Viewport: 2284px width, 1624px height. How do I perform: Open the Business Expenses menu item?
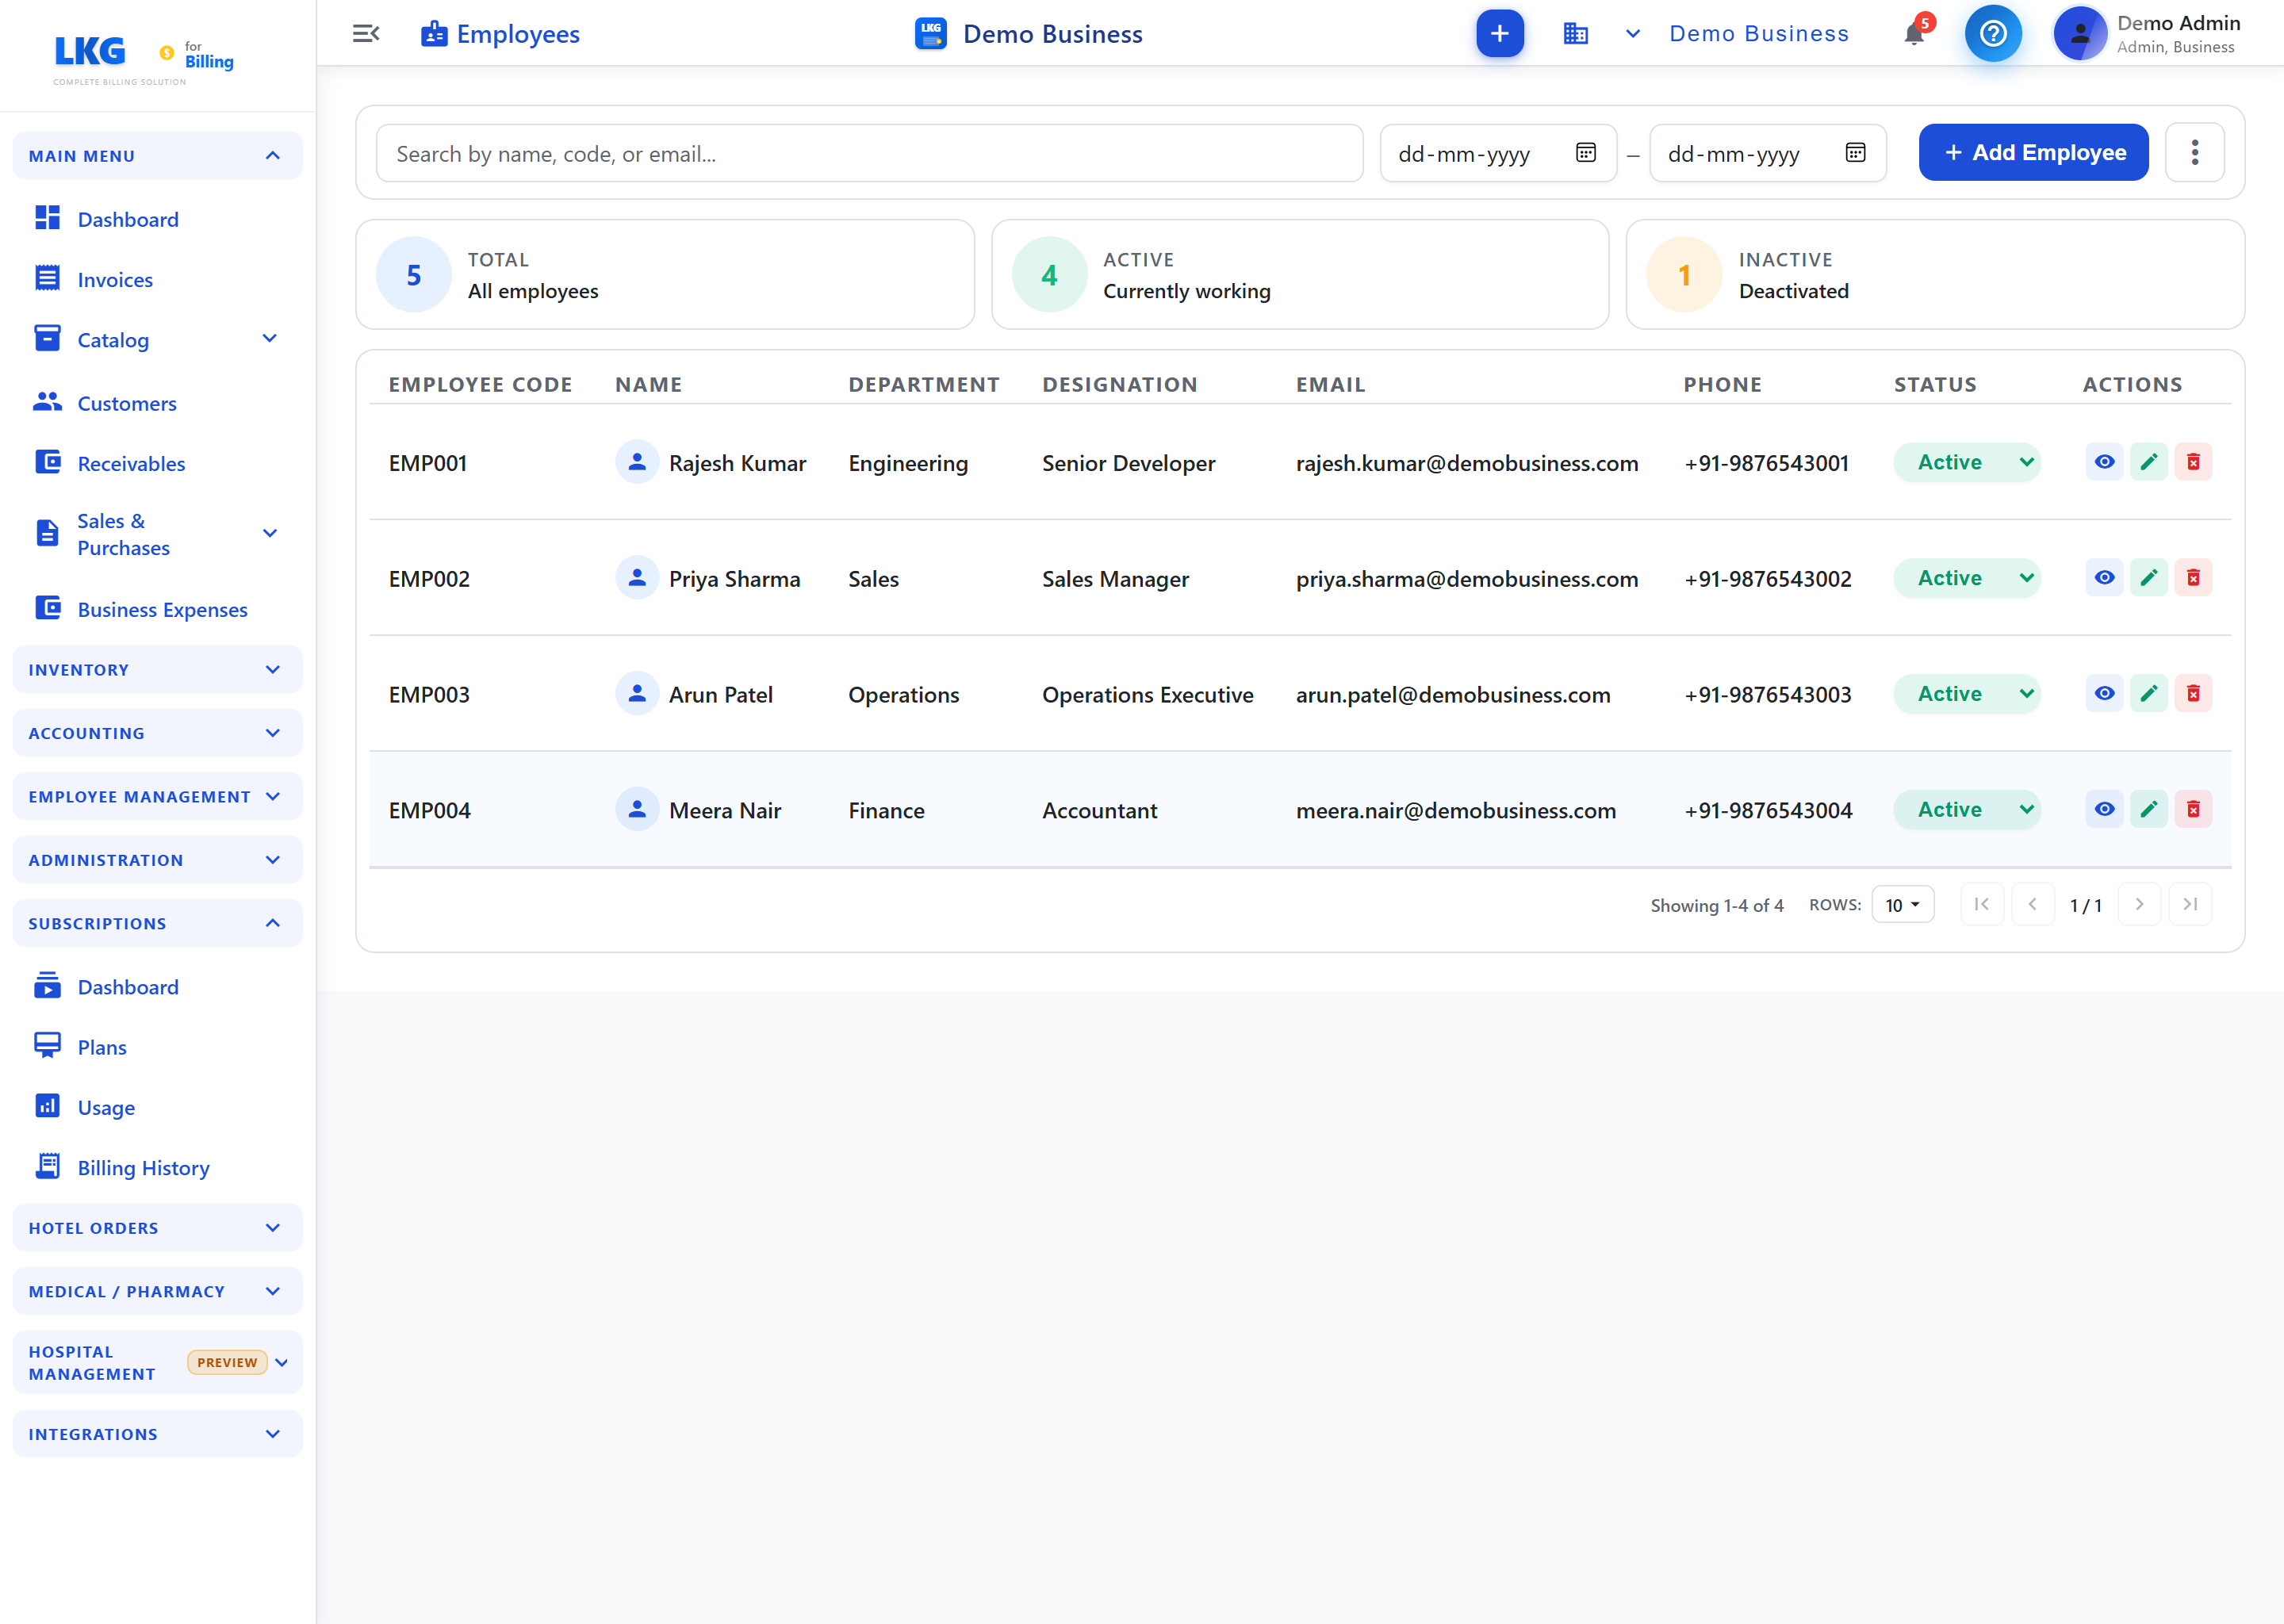click(157, 609)
